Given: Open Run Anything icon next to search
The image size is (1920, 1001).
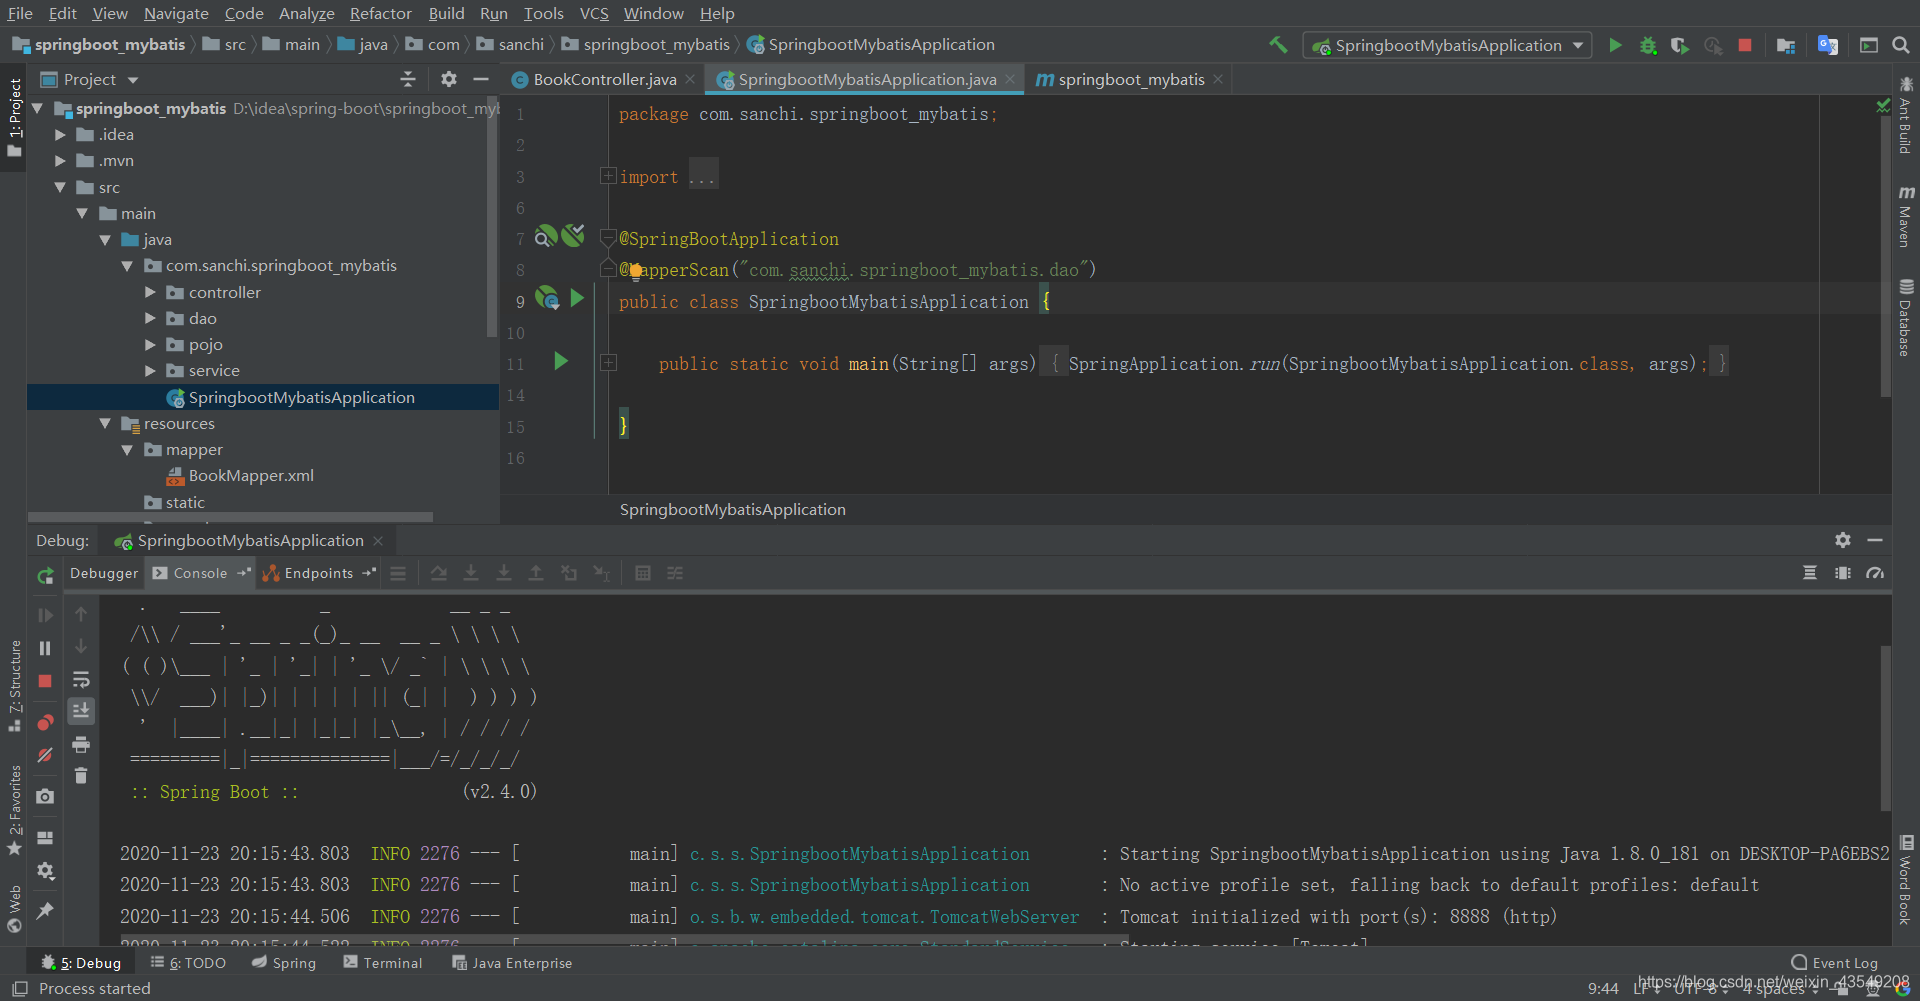Looking at the screenshot, I should (1869, 45).
